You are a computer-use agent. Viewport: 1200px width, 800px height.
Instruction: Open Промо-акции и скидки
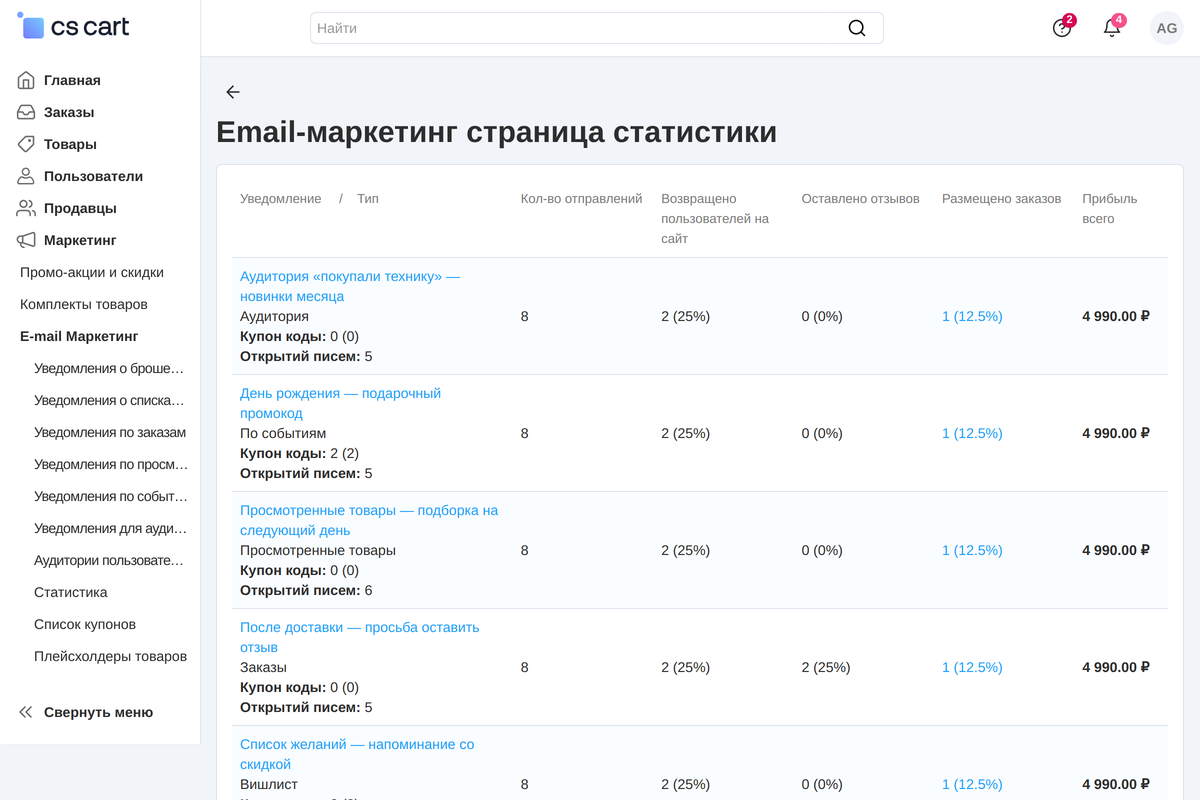tap(92, 272)
